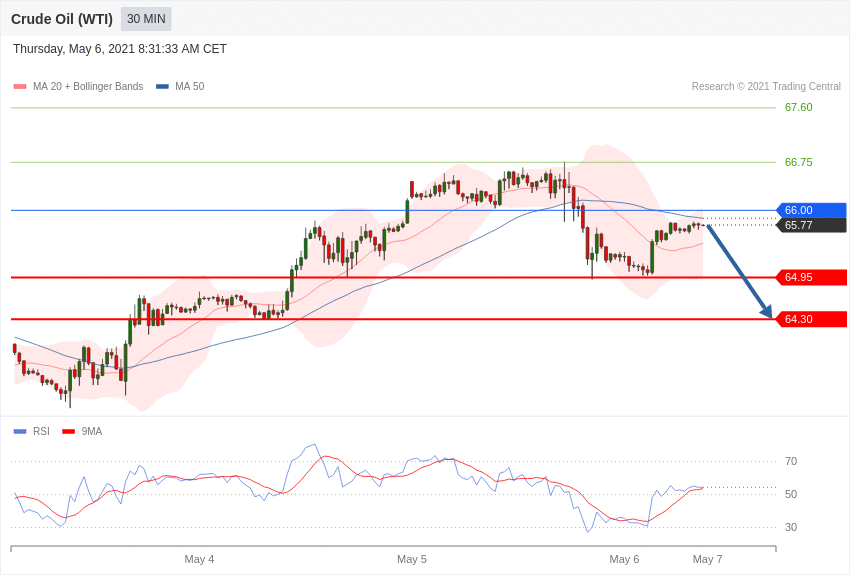850x576 pixels.
Task: Click the RSI 50 level label
Action: pyautogui.click(x=791, y=494)
